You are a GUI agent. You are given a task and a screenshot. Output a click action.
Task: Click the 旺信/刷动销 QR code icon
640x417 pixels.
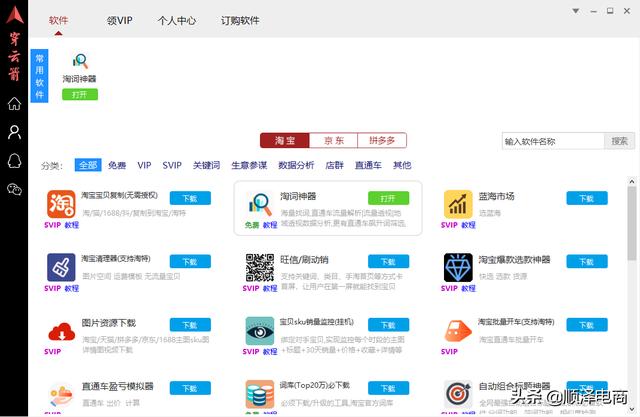click(260, 267)
